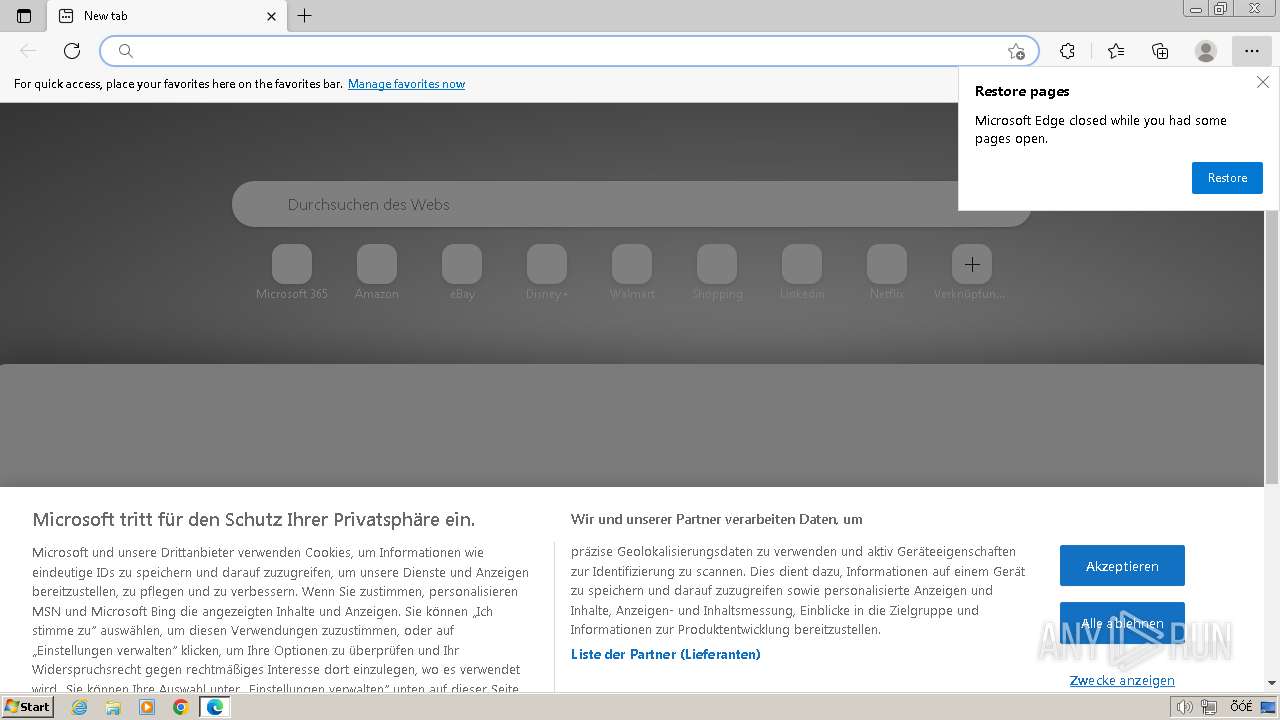Image resolution: width=1280 pixels, height=720 pixels.
Task: Launch Internet Explorer from taskbar
Action: (80, 707)
